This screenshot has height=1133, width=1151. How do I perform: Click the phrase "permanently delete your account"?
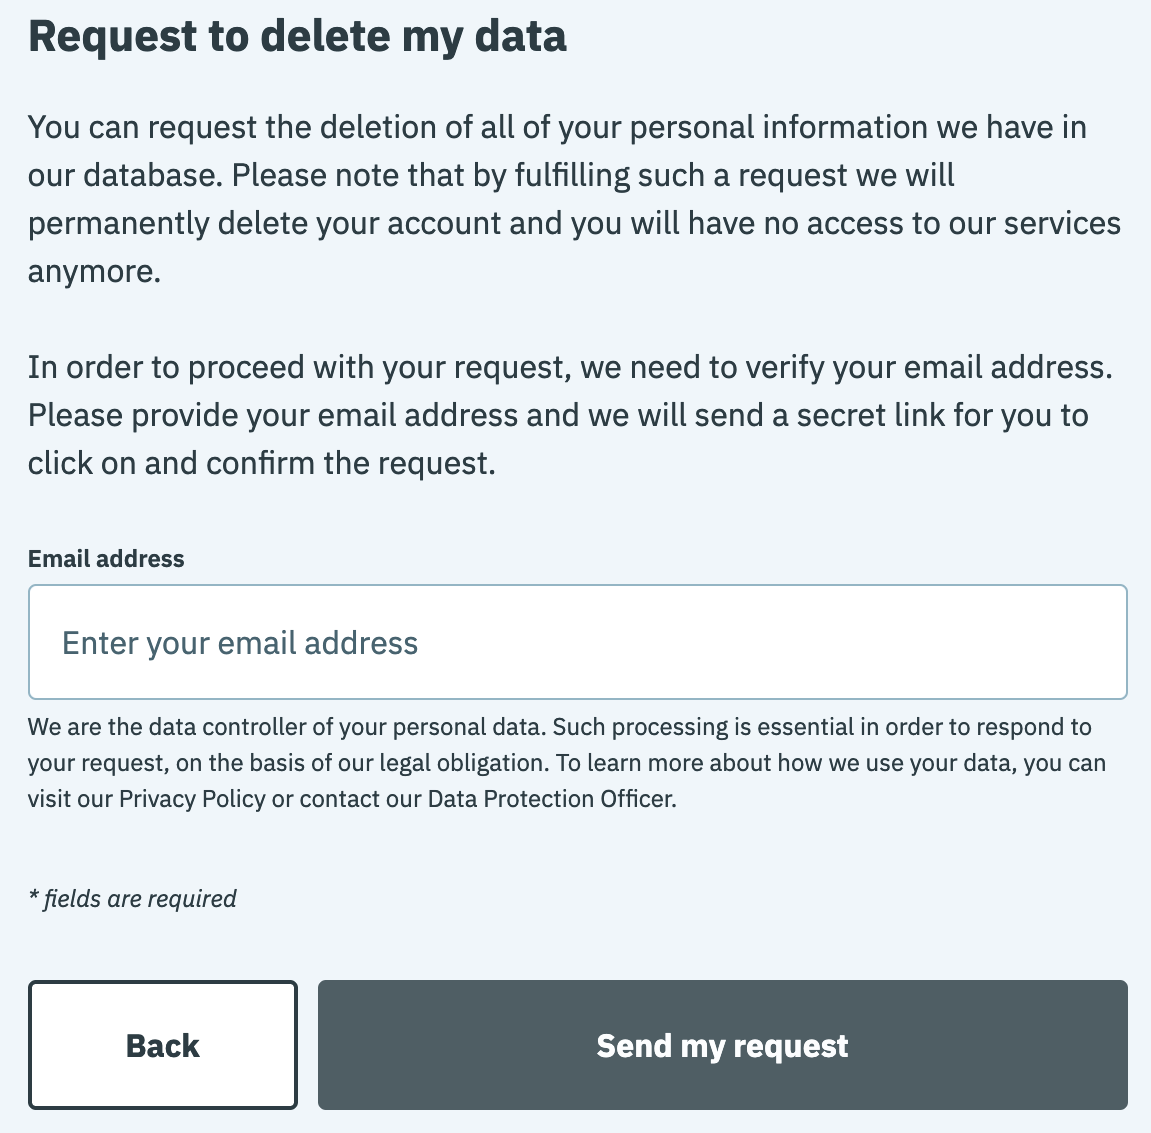(264, 223)
